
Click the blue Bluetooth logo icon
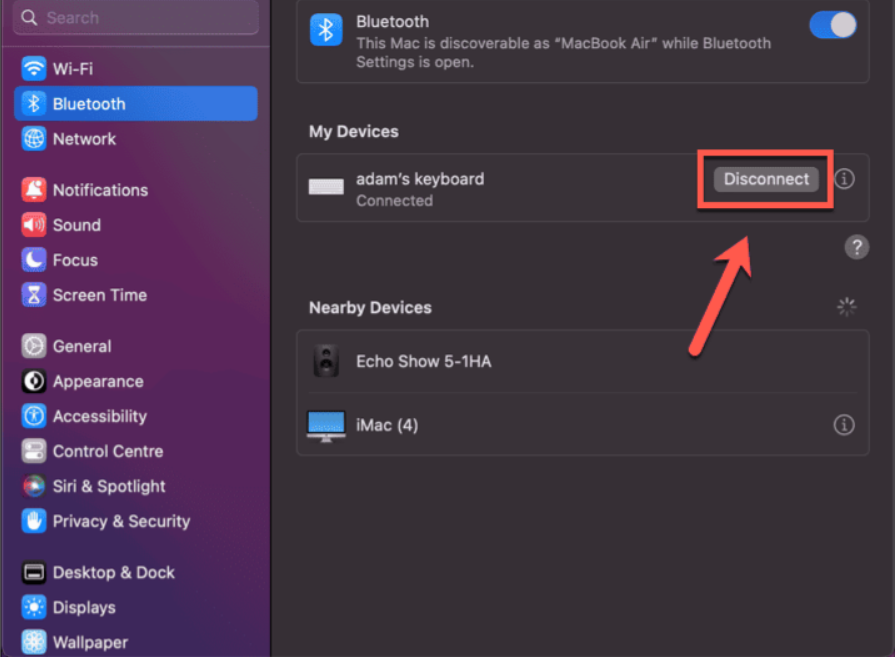[x=324, y=30]
